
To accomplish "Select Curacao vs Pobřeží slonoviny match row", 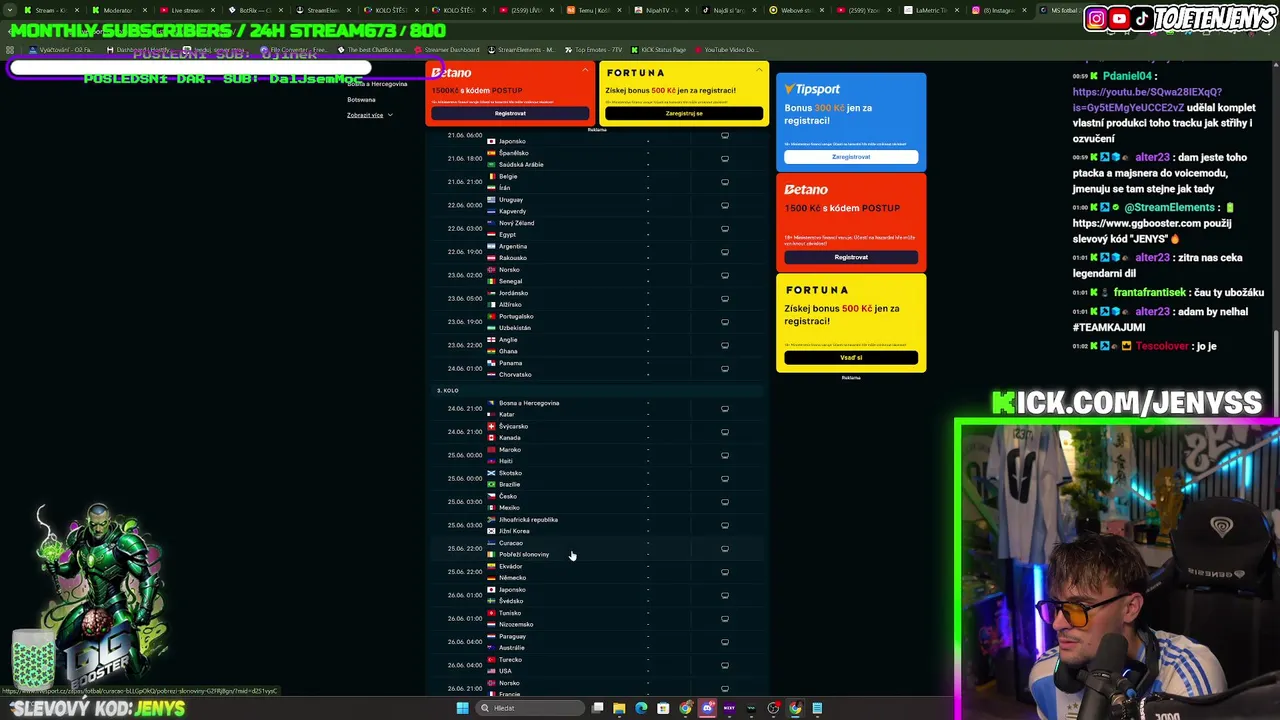I will 600,548.
